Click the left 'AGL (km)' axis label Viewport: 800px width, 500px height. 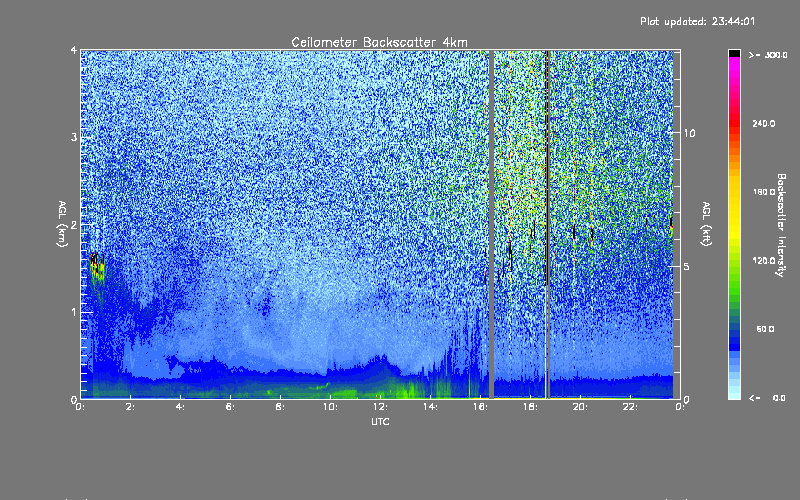point(63,224)
